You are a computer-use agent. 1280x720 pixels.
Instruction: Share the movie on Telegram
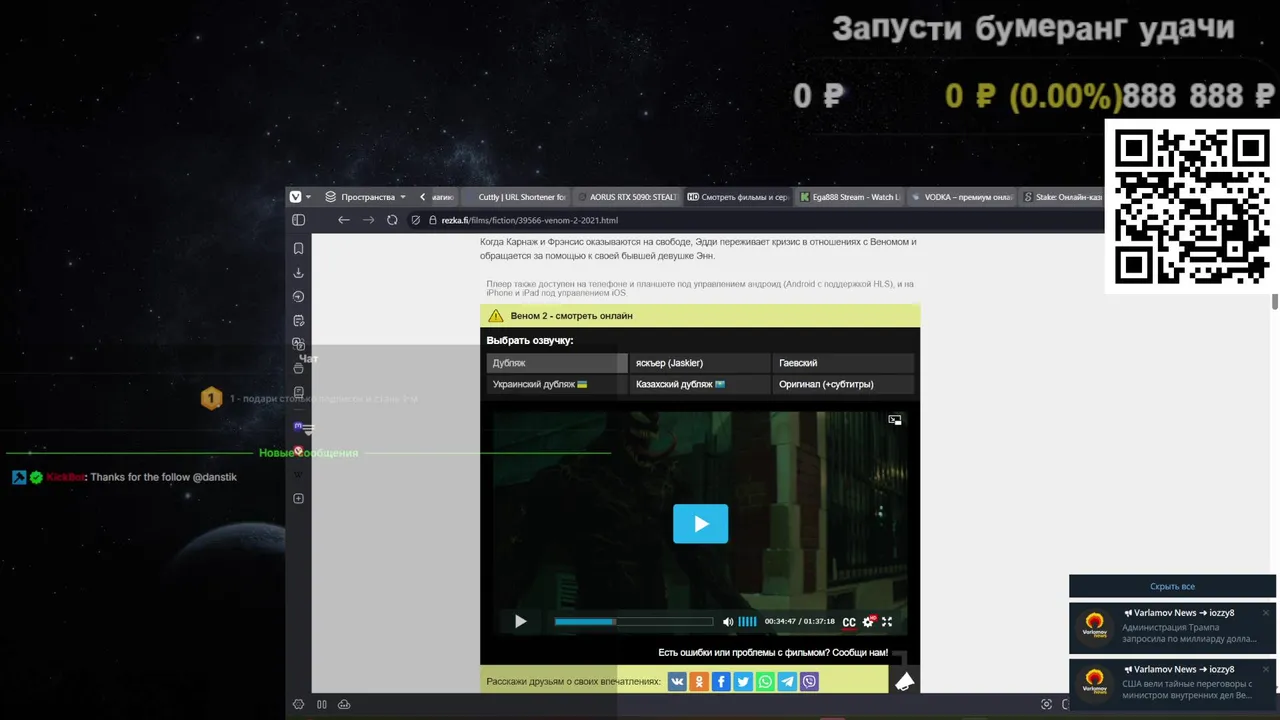(x=787, y=682)
